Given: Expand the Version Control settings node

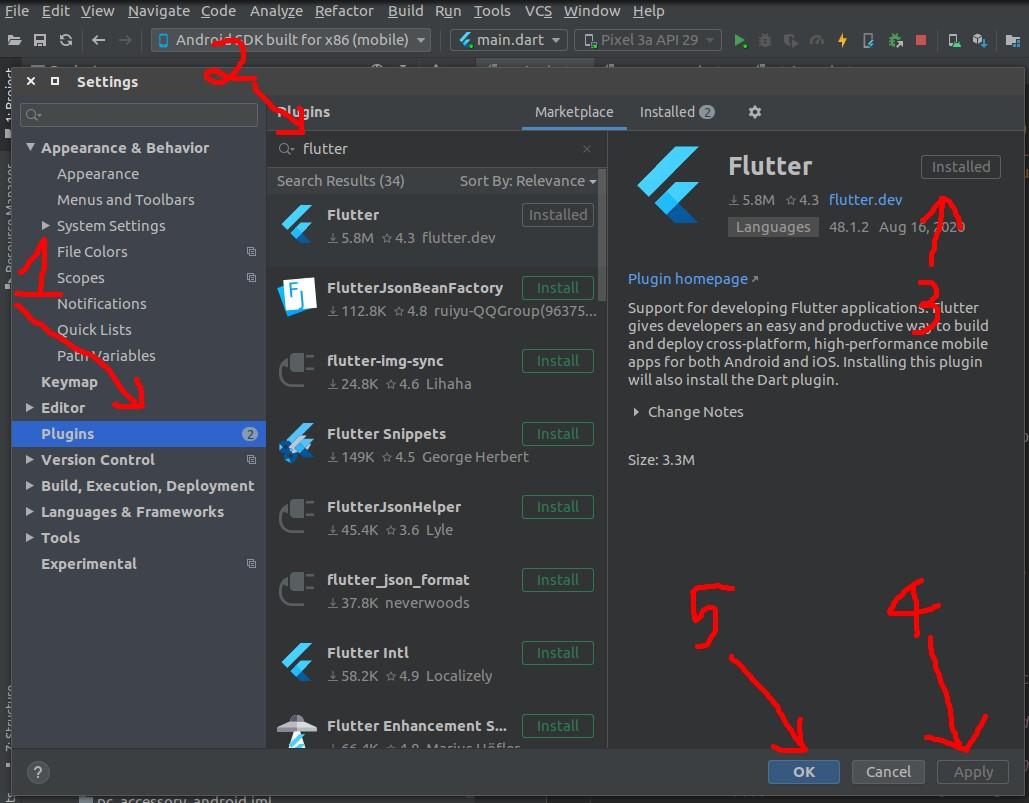Looking at the screenshot, I should [30, 459].
